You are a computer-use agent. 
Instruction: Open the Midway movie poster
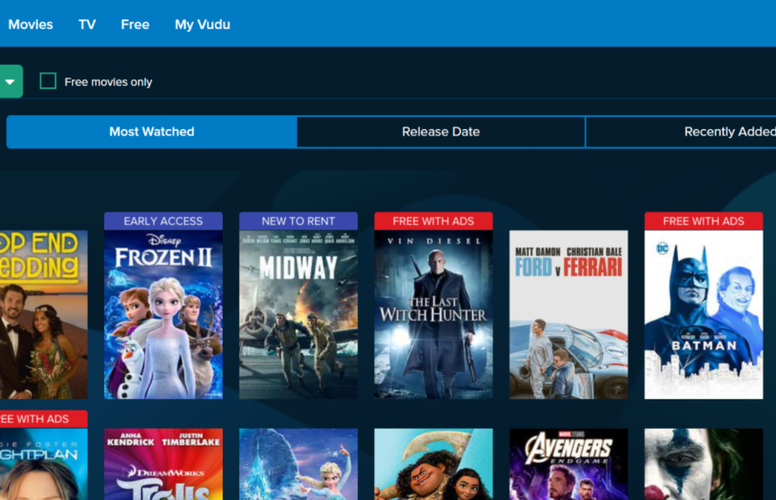pyautogui.click(x=298, y=314)
